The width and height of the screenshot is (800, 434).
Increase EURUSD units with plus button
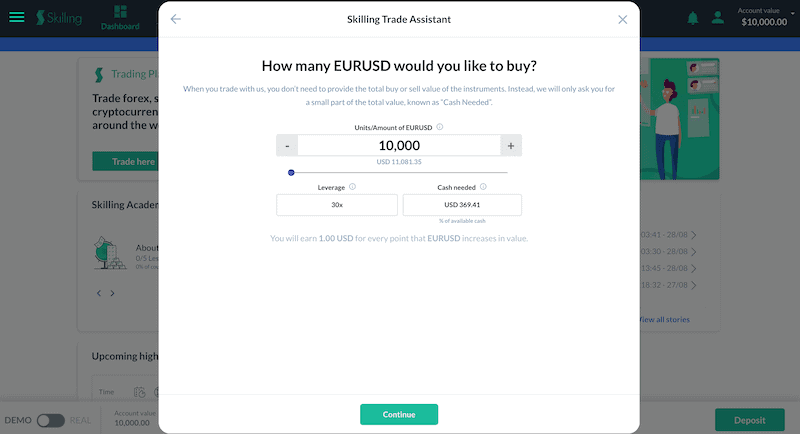[511, 146]
